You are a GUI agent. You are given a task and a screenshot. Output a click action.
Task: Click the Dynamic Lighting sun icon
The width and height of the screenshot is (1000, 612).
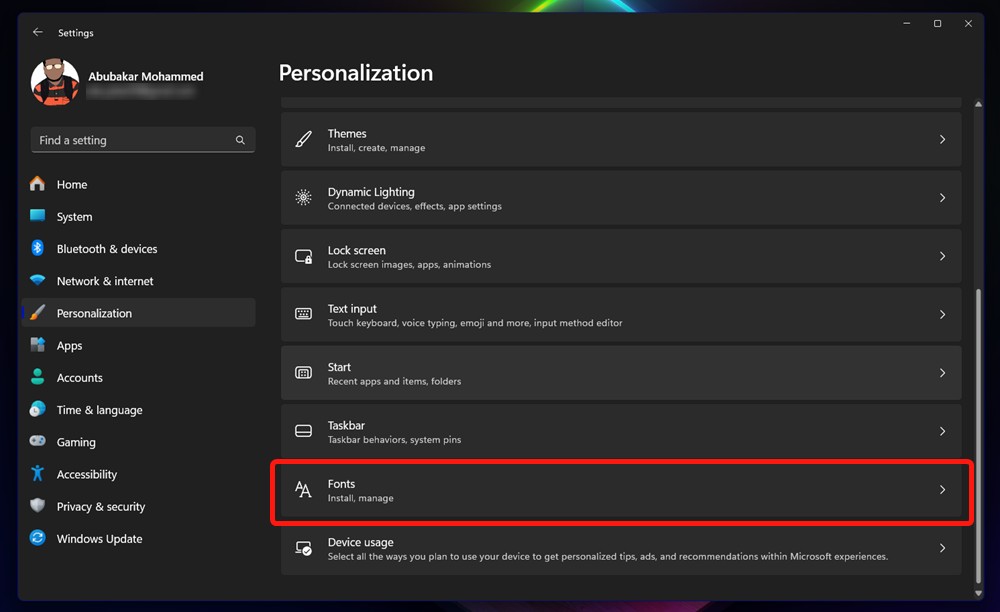[x=303, y=198]
